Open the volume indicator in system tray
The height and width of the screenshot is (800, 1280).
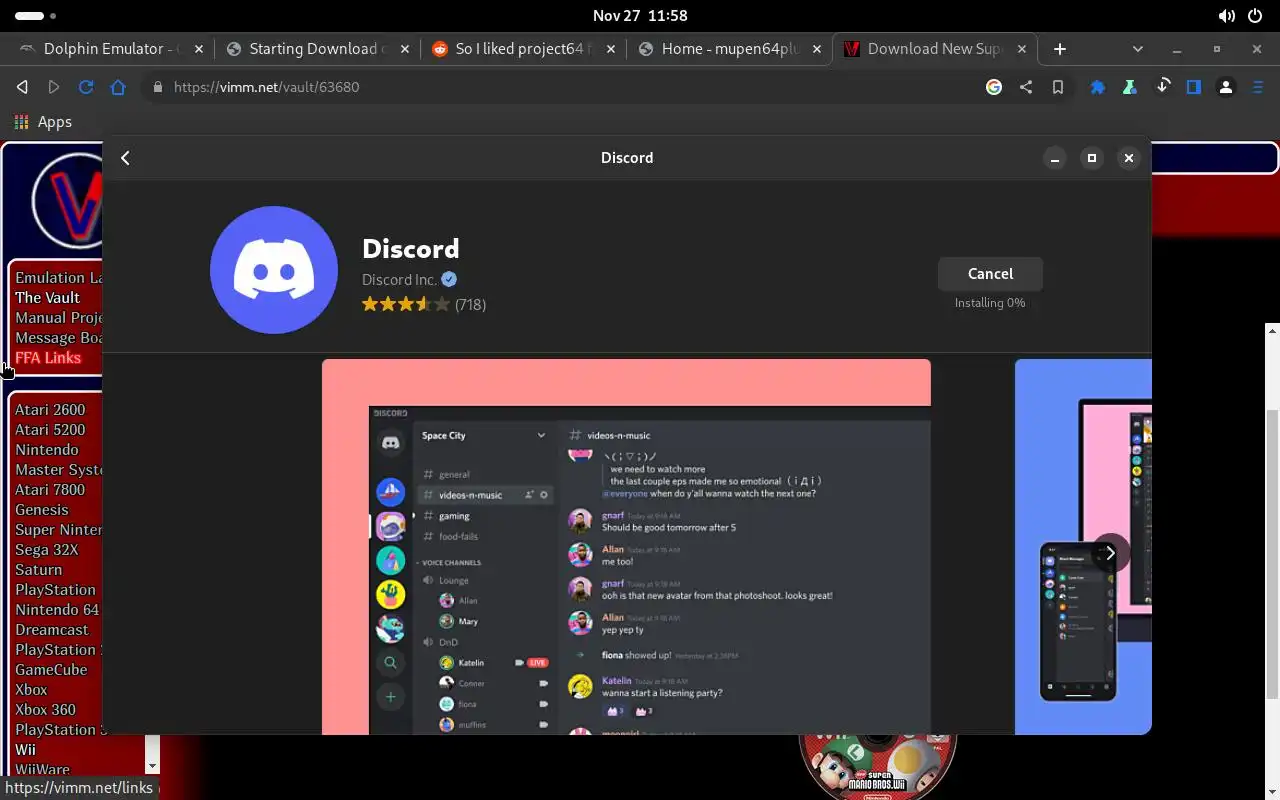tap(1226, 16)
